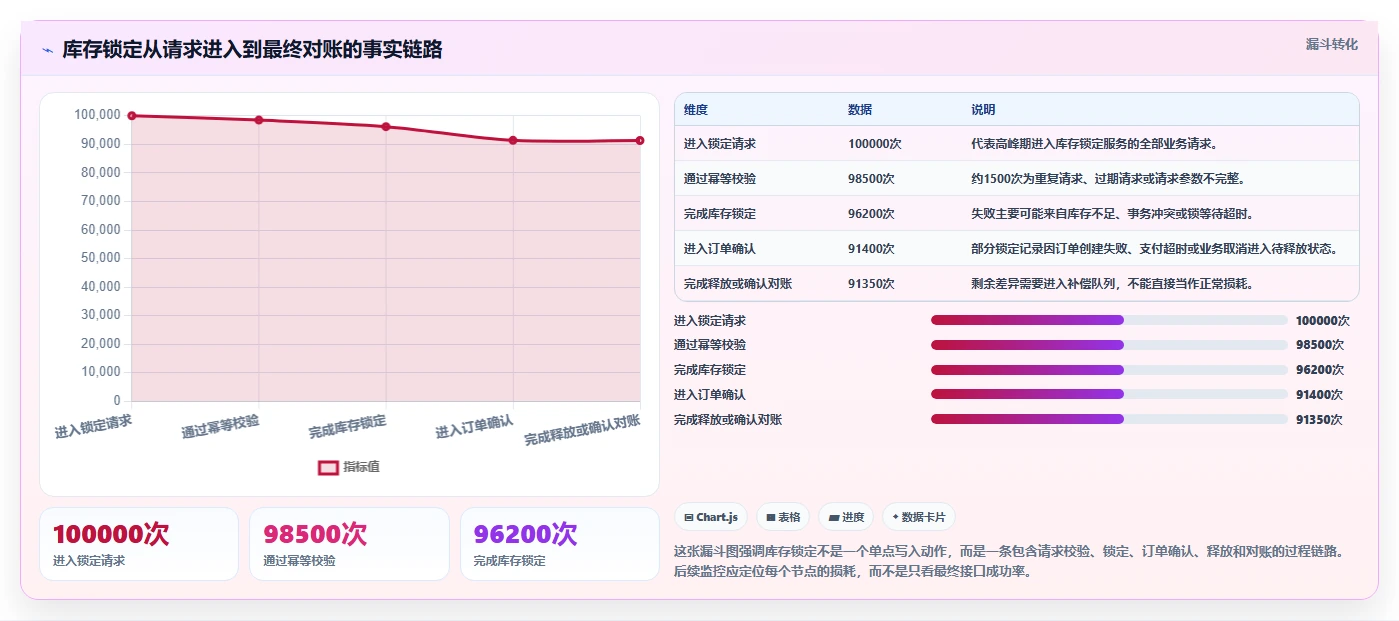The width and height of the screenshot is (1399, 621).
Task: Click the heading 库存锁定从请求进入到最终对账的事实链路
Action: [x=252, y=50]
